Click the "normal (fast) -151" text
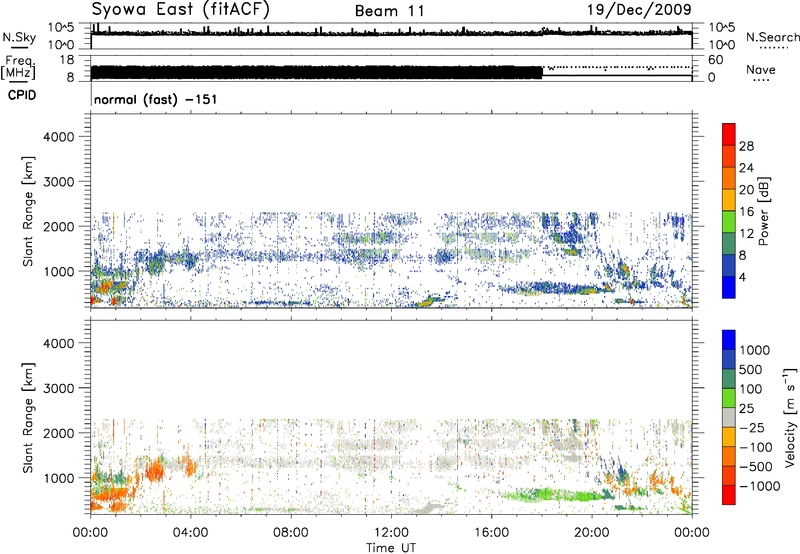Viewport: 800px width, 554px height. [156, 99]
